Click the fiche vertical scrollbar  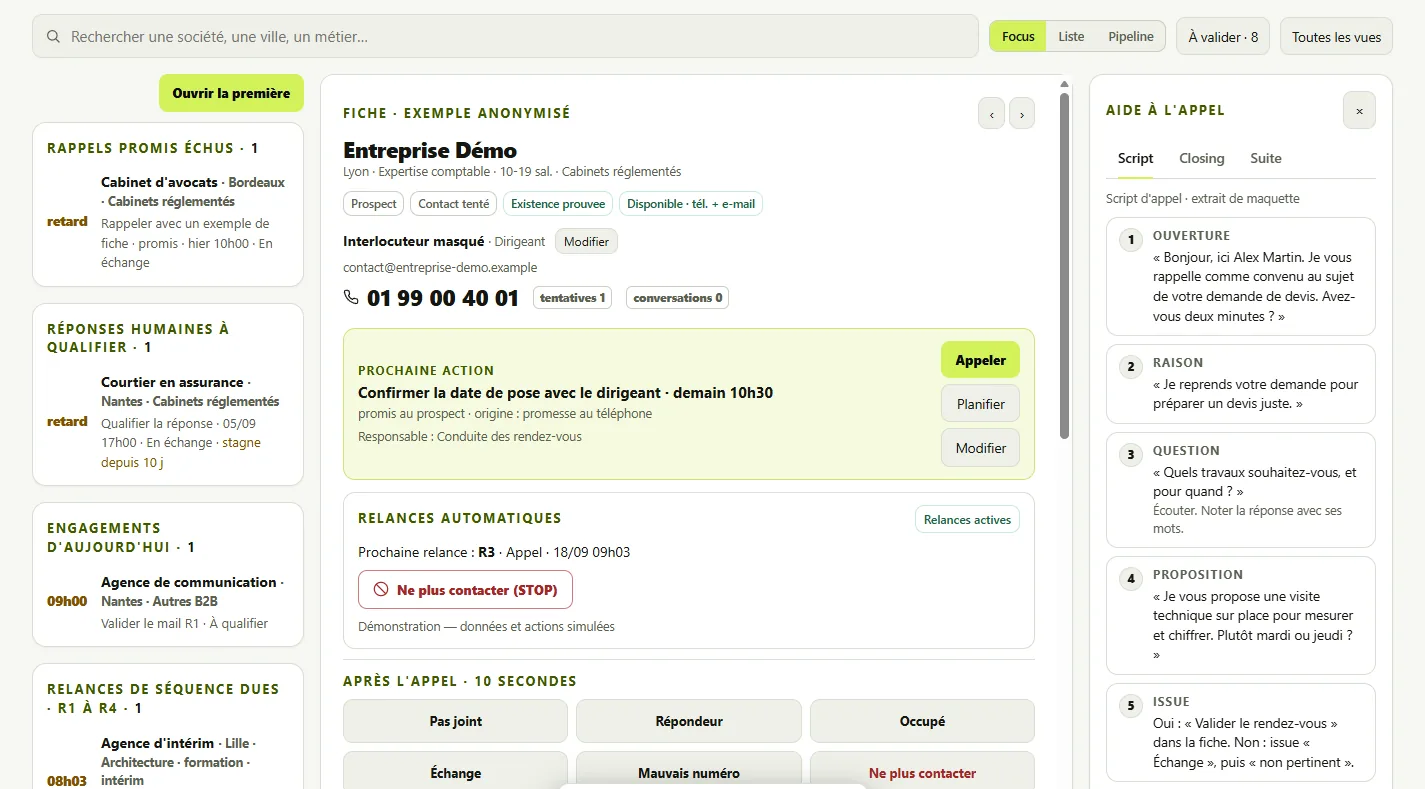1065,265
